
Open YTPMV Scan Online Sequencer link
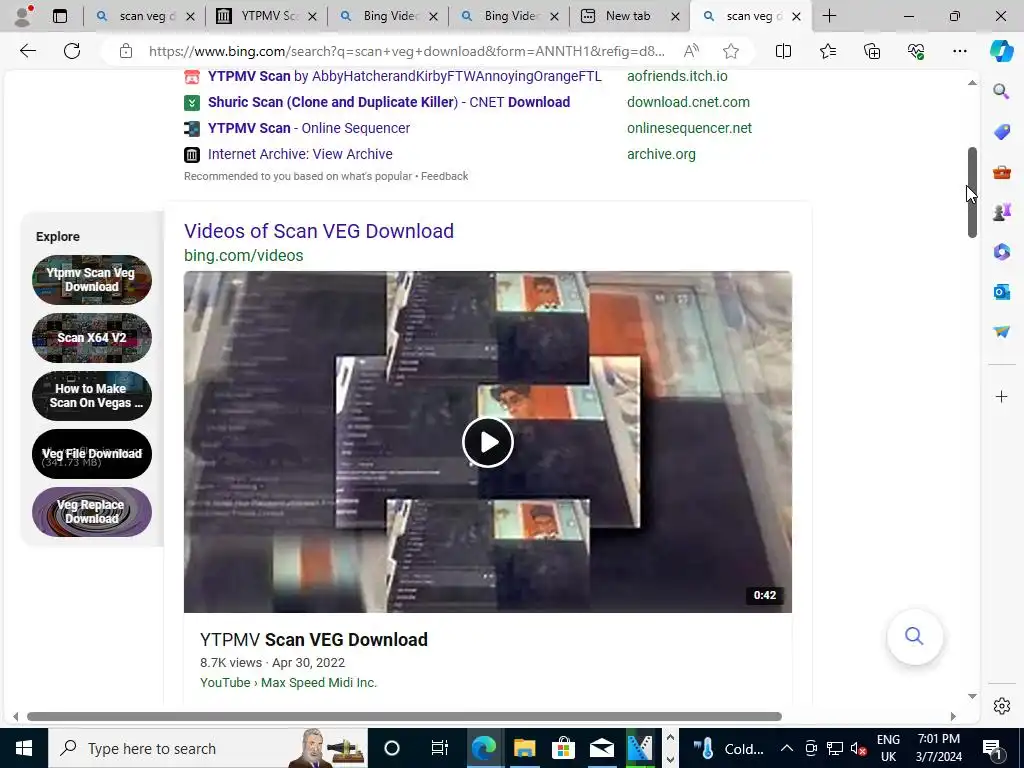tap(308, 128)
